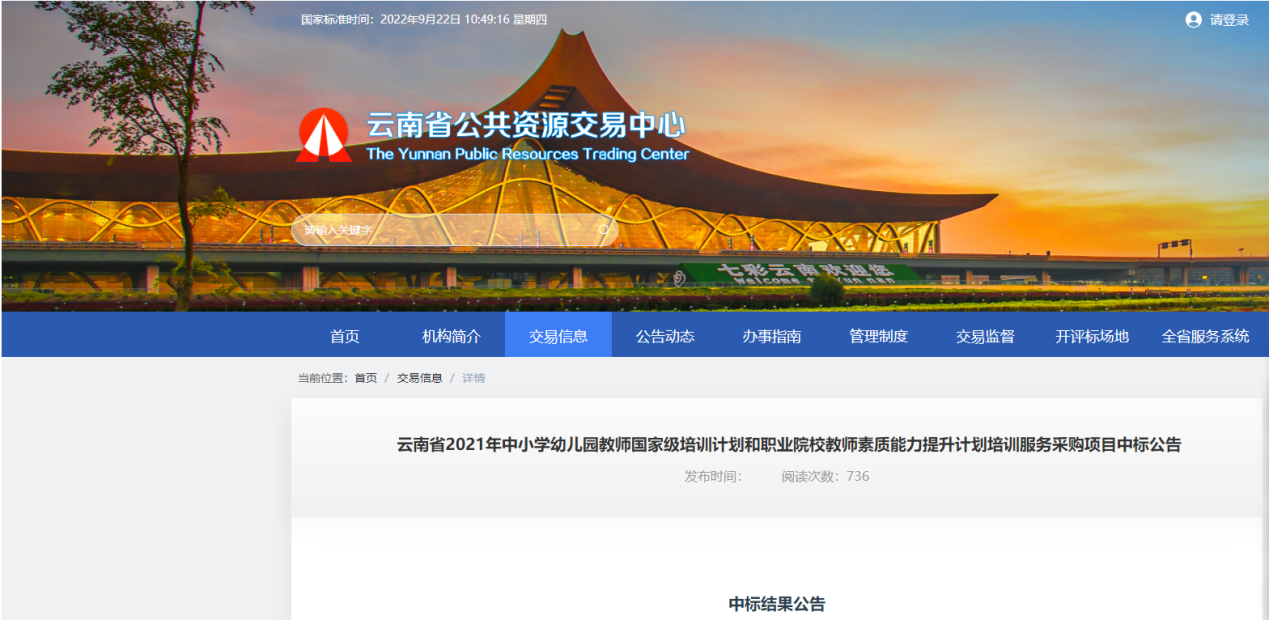The image size is (1269, 620).
Task: Click the 云南省公共资源交易中心 site title
Action: point(526,125)
